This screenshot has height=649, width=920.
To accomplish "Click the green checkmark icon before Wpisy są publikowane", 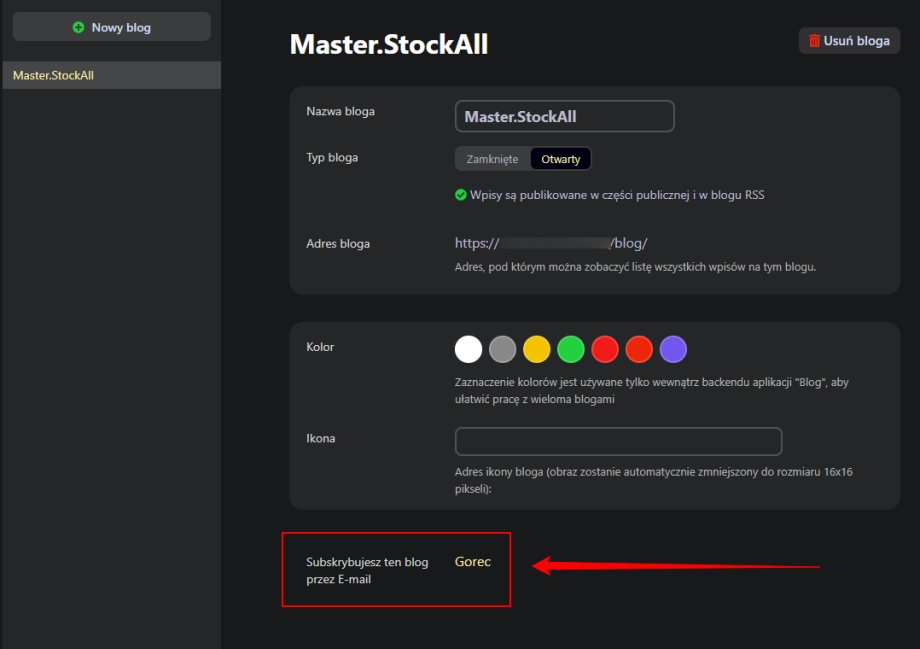I will pyautogui.click(x=461, y=195).
